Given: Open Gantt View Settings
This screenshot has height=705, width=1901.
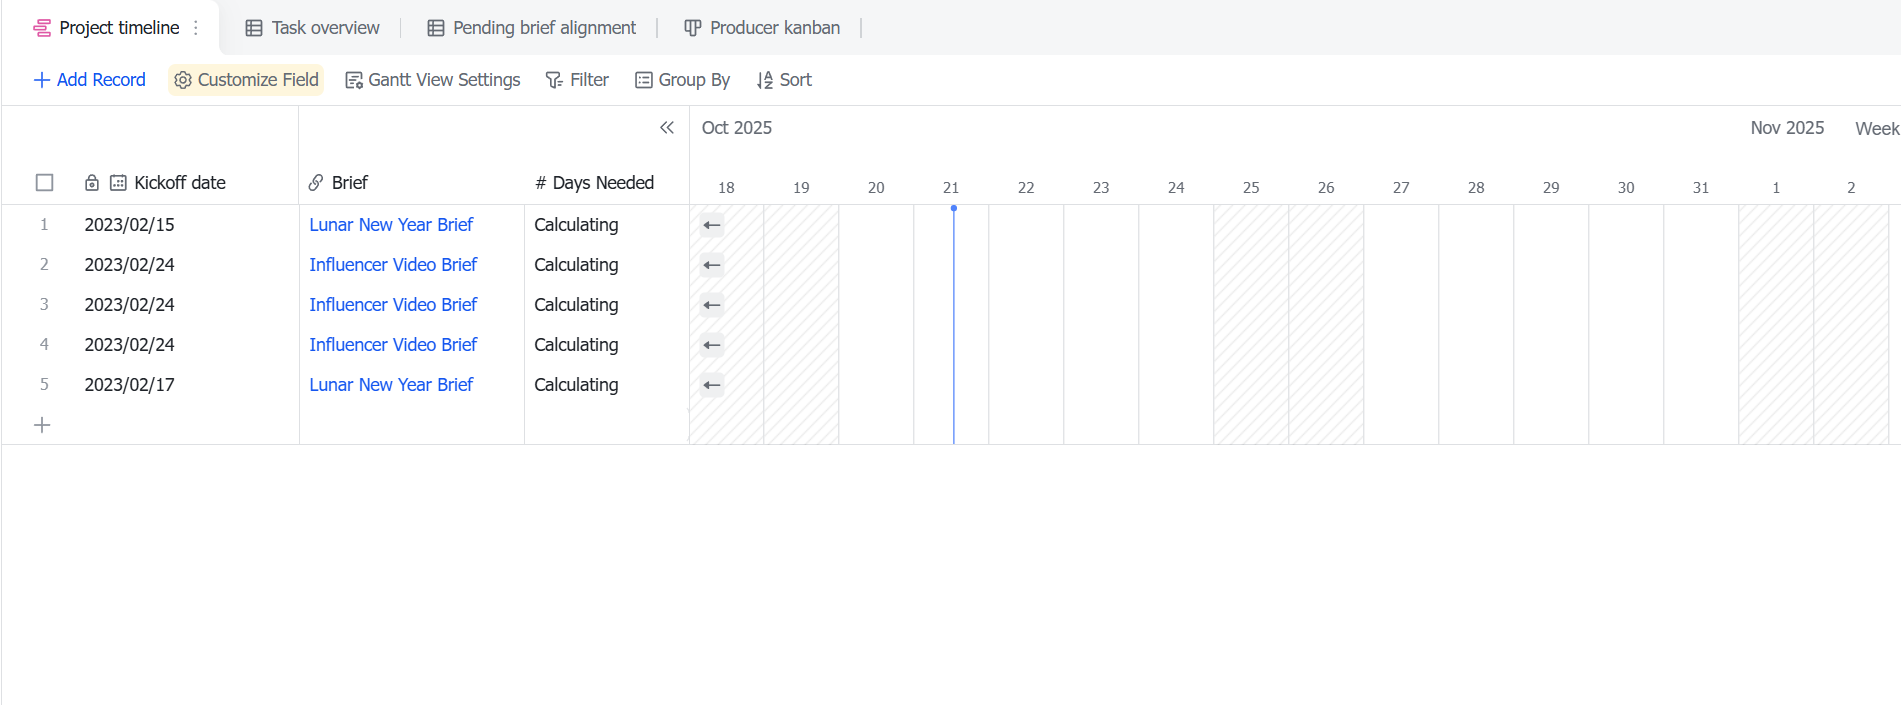Looking at the screenshot, I should click(432, 80).
